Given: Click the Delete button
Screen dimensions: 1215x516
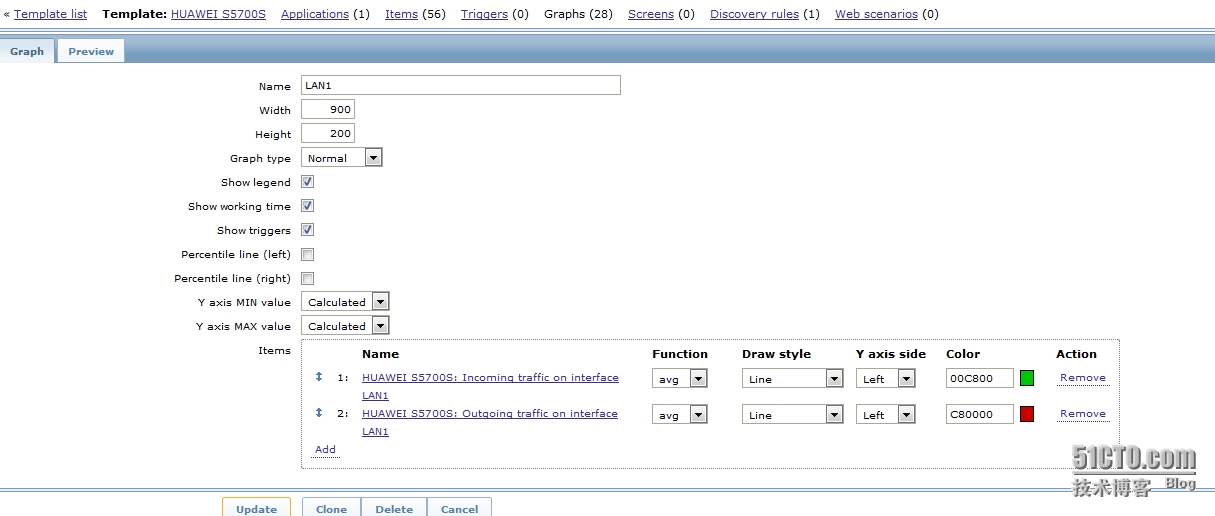Looking at the screenshot, I should 394,508.
